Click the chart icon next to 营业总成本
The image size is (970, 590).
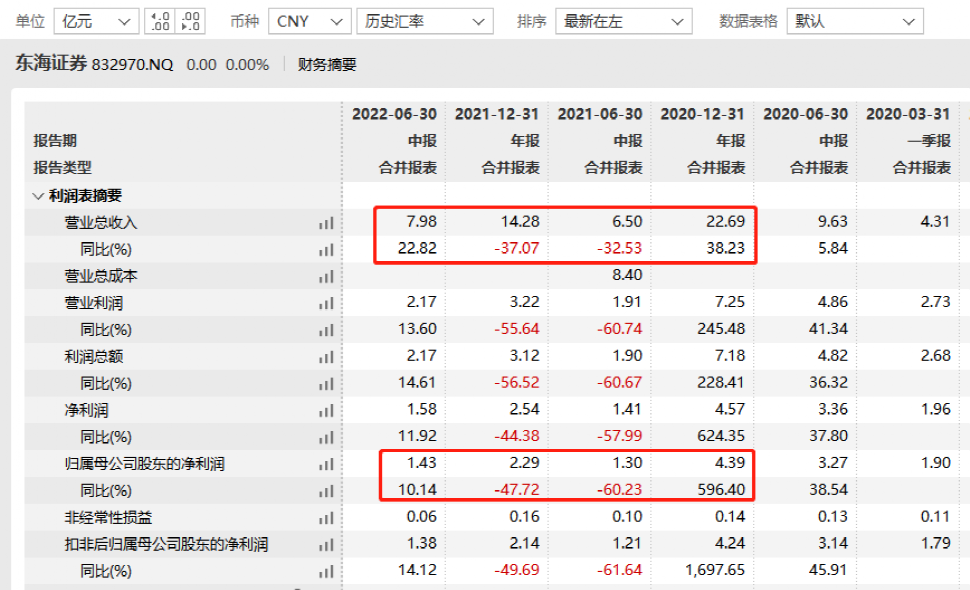point(325,275)
